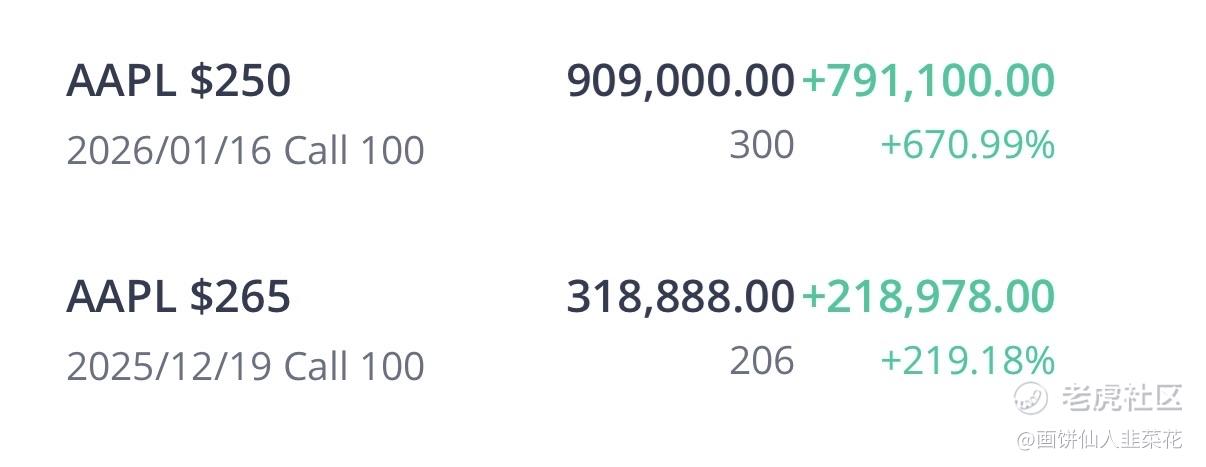Viewport: 1206px width, 467px height.
Task: Click the Tiger community logo icon
Action: click(1031, 397)
